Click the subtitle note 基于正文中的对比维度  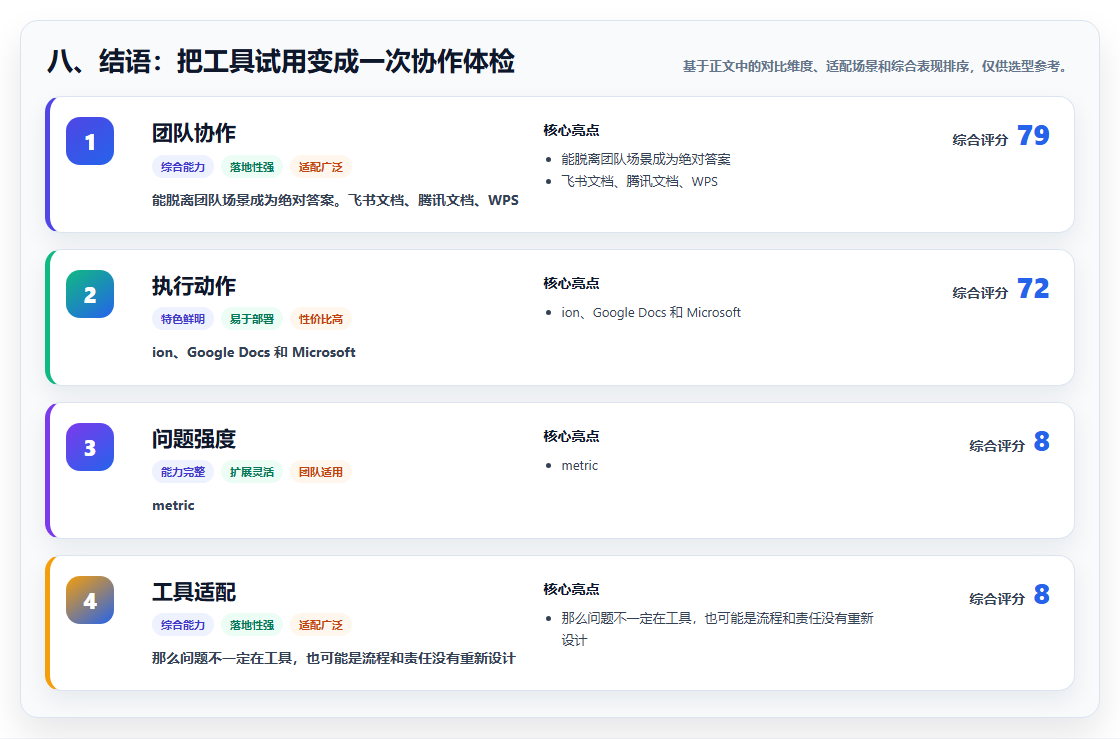[876, 66]
